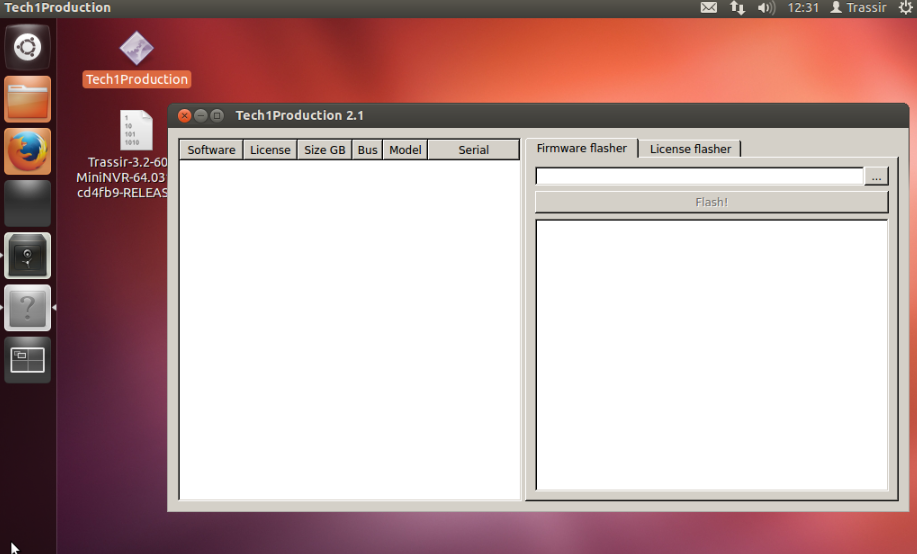Open the safe-style launcher icon

27,256
